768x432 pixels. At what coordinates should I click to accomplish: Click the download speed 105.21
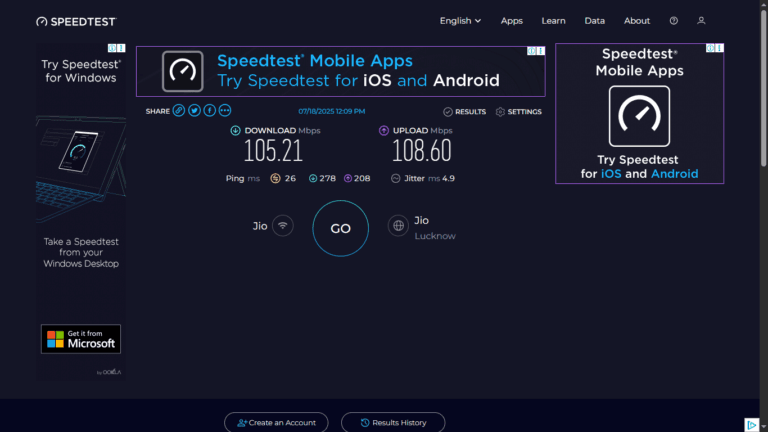coord(273,151)
